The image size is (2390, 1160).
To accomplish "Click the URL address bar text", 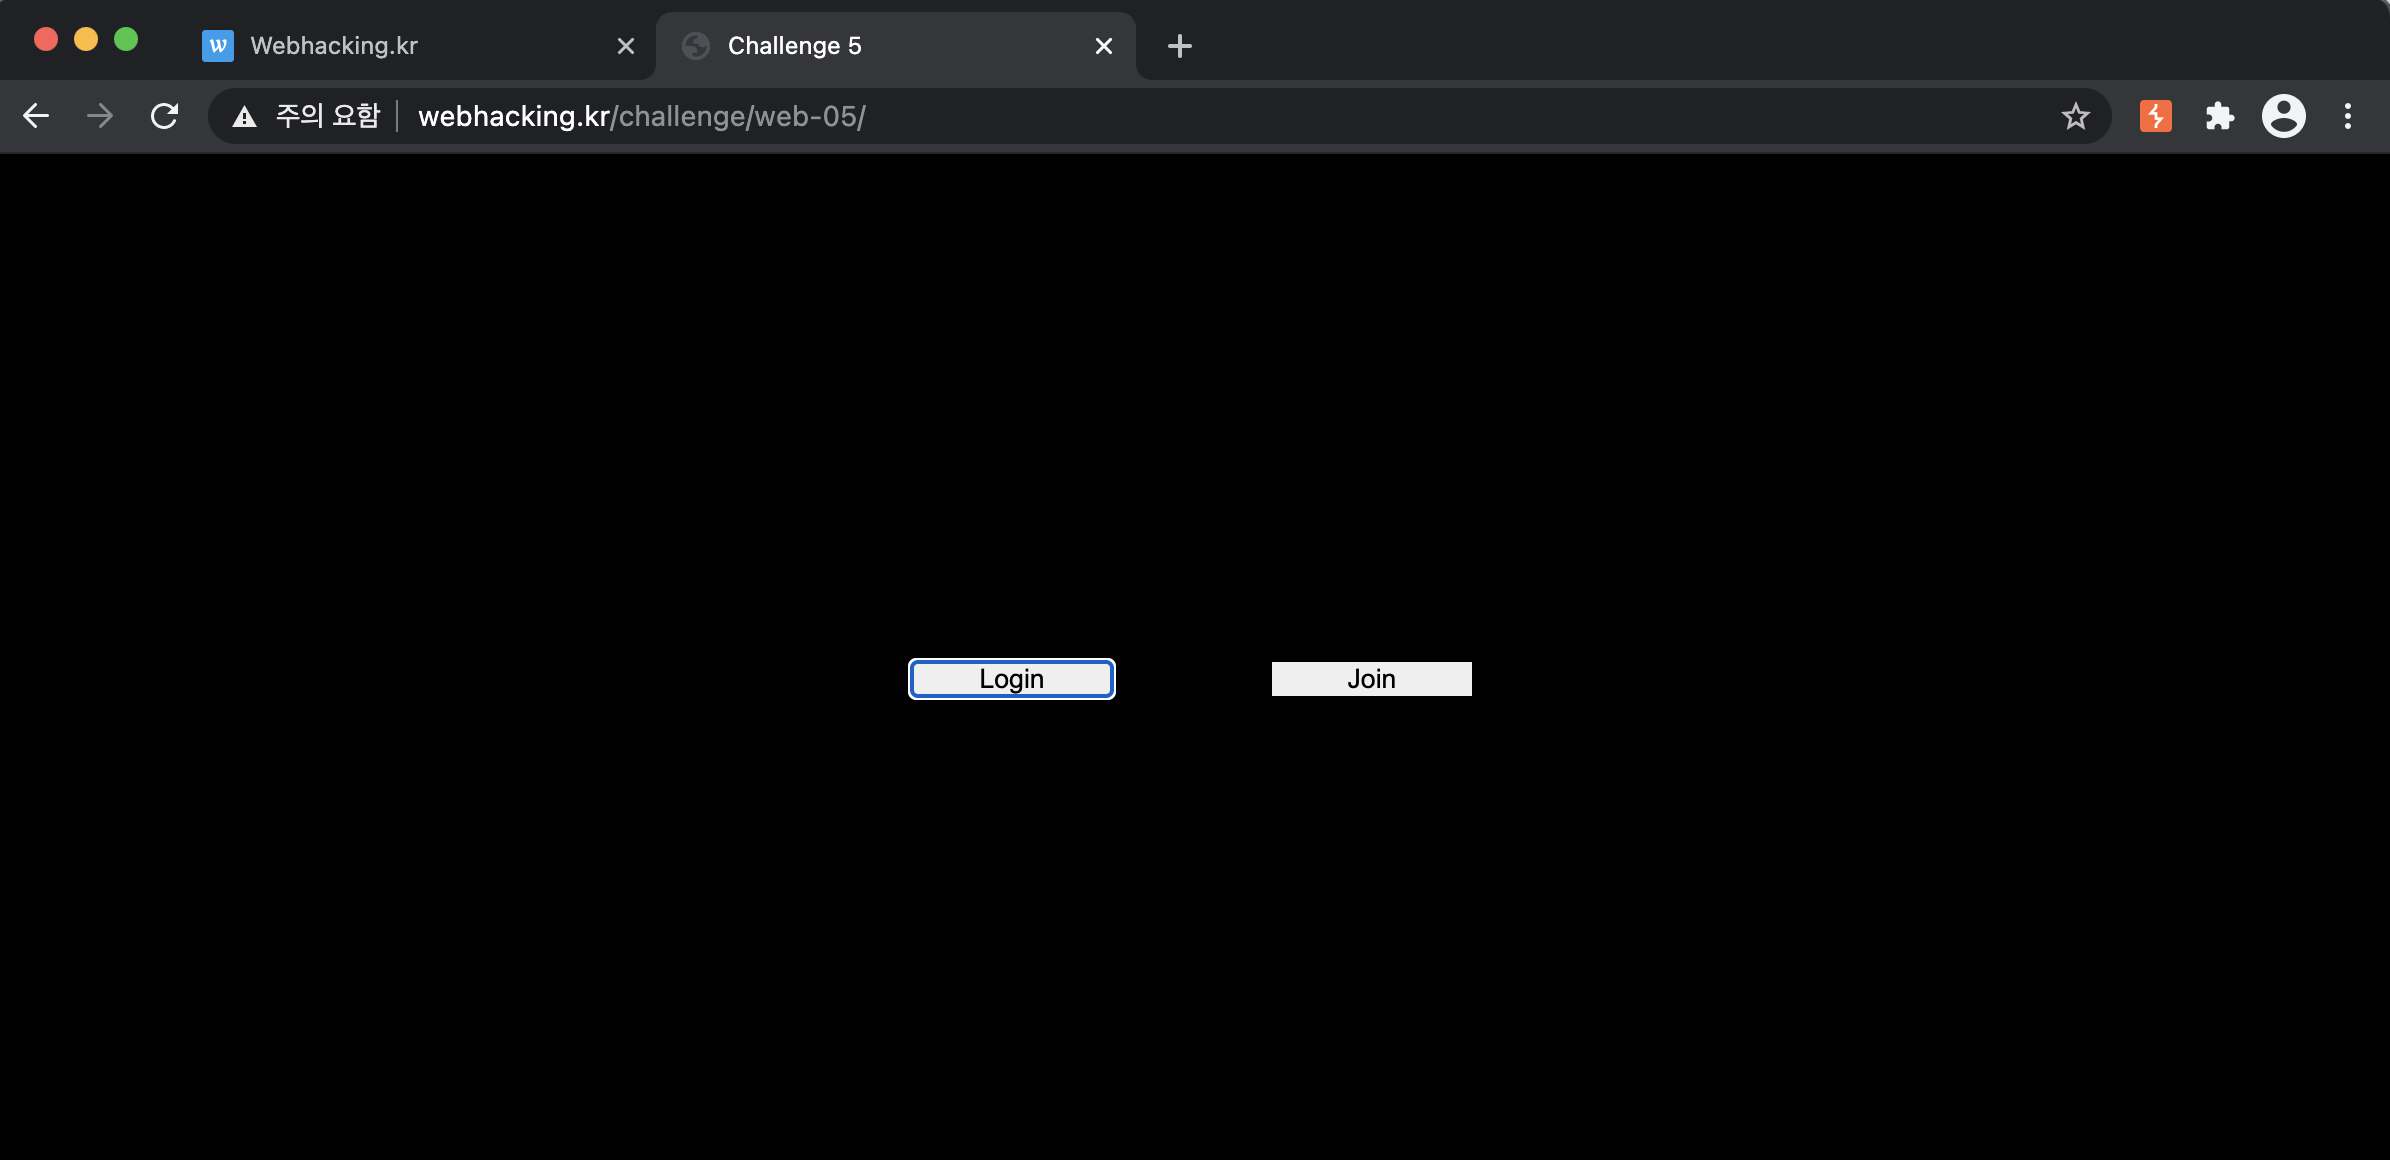I will point(642,116).
